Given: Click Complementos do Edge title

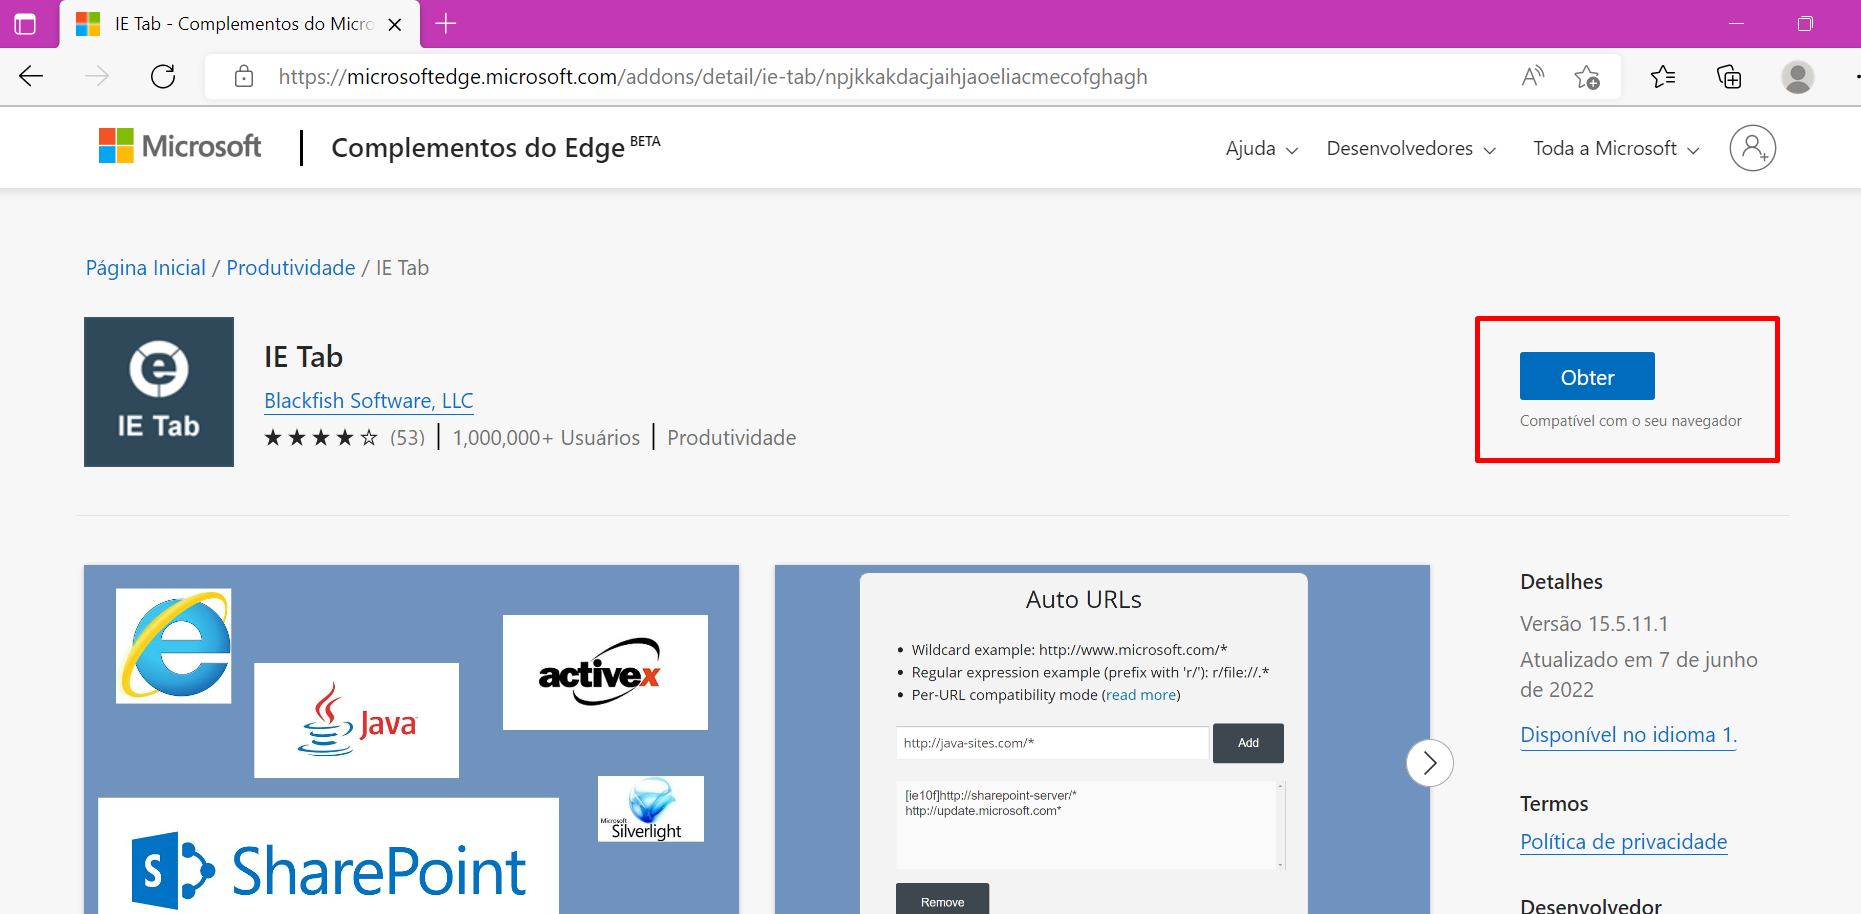Looking at the screenshot, I should click(x=478, y=148).
